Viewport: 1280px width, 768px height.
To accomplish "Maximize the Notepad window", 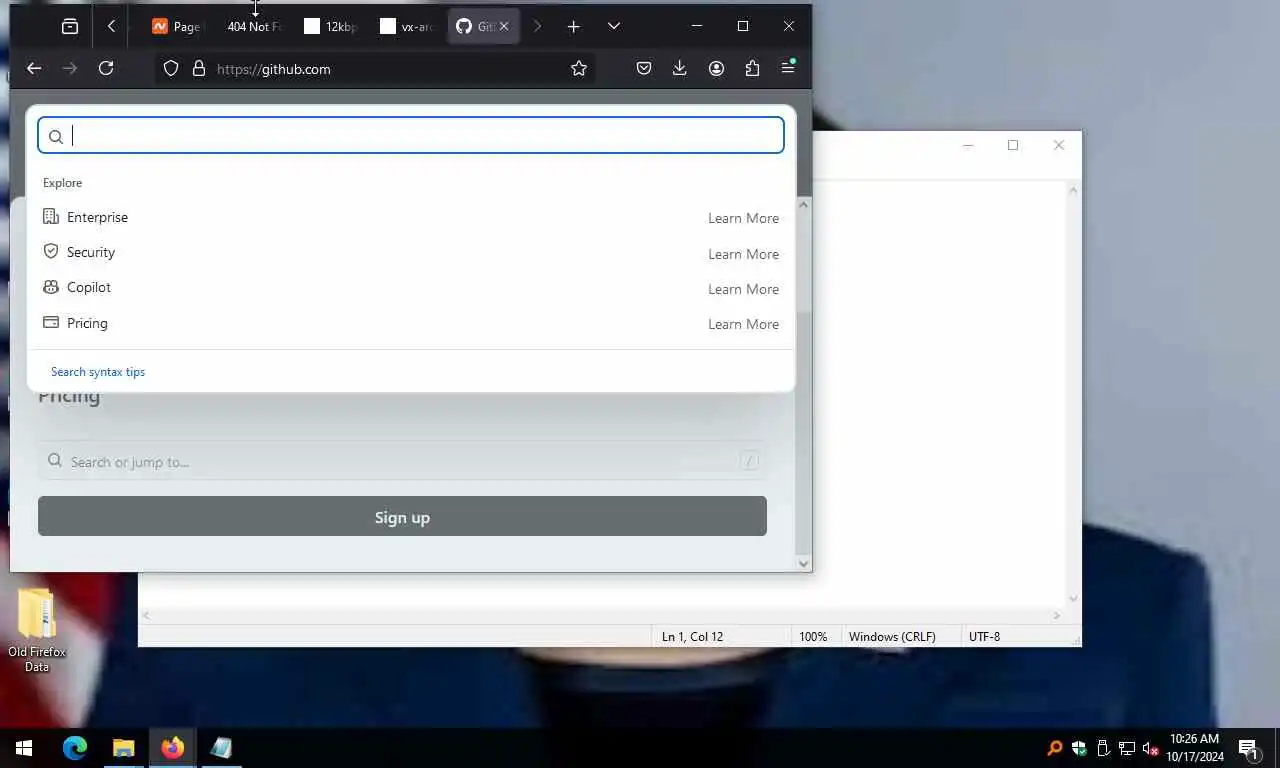I will coord(1013,145).
